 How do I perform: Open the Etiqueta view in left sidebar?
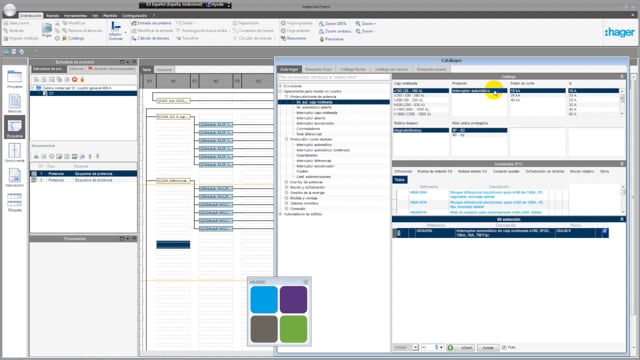[x=15, y=202]
